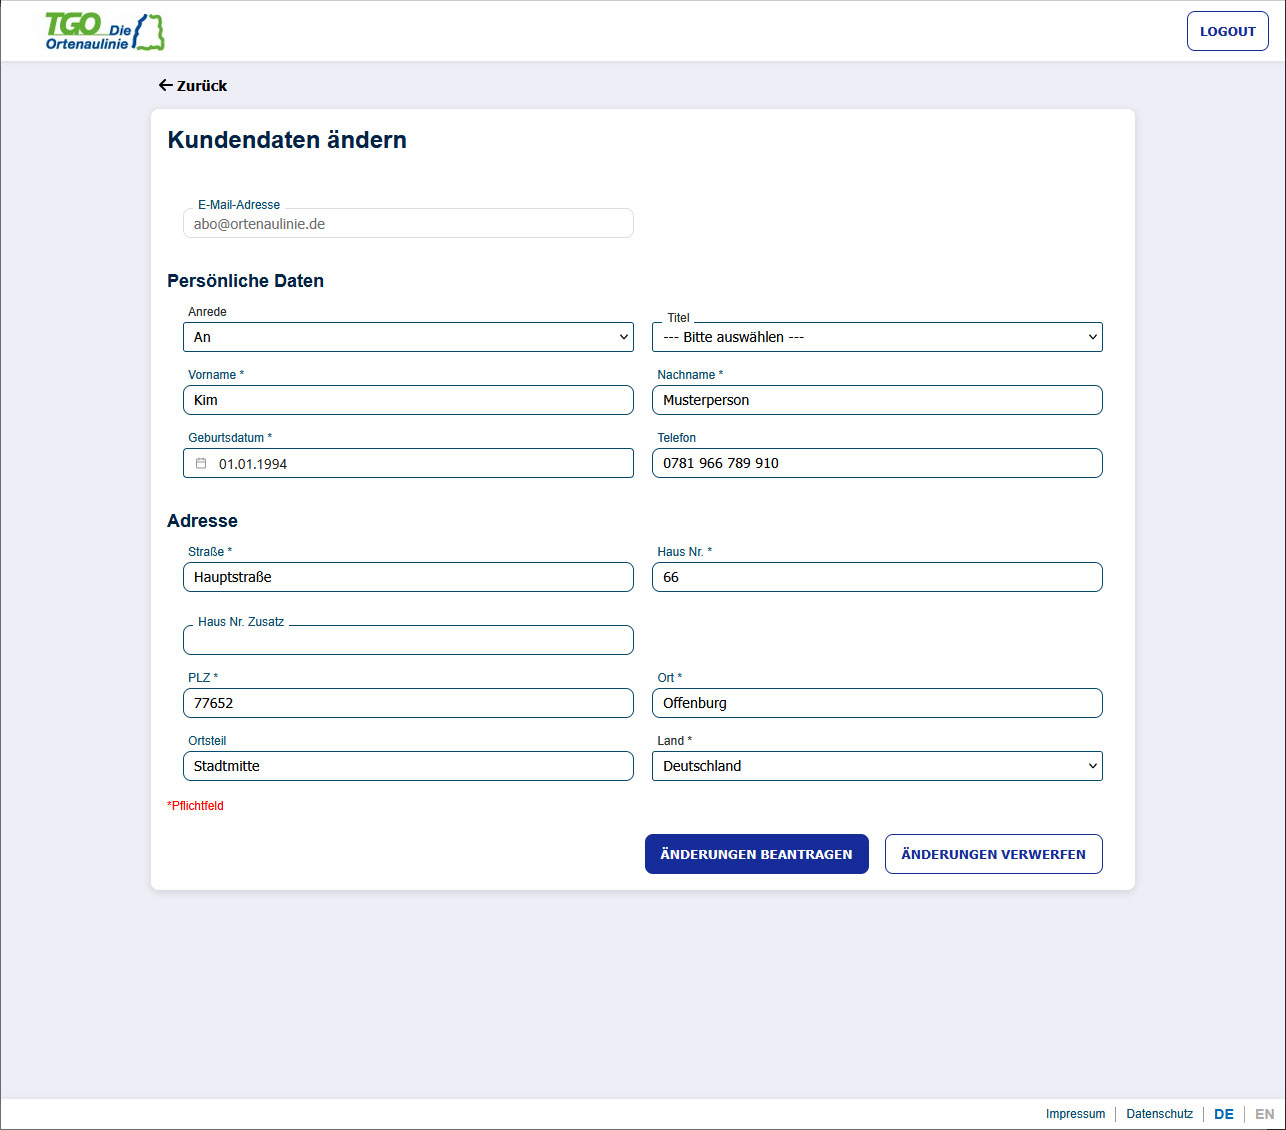Click the Ortsteil field containing Stadtmitte
1286x1130 pixels.
[x=408, y=766]
